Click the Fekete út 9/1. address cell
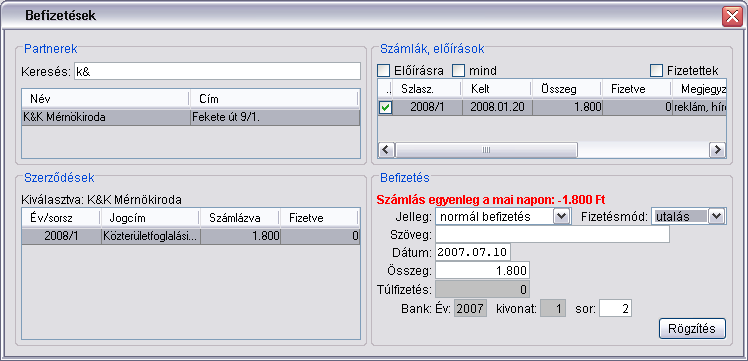 [x=275, y=117]
